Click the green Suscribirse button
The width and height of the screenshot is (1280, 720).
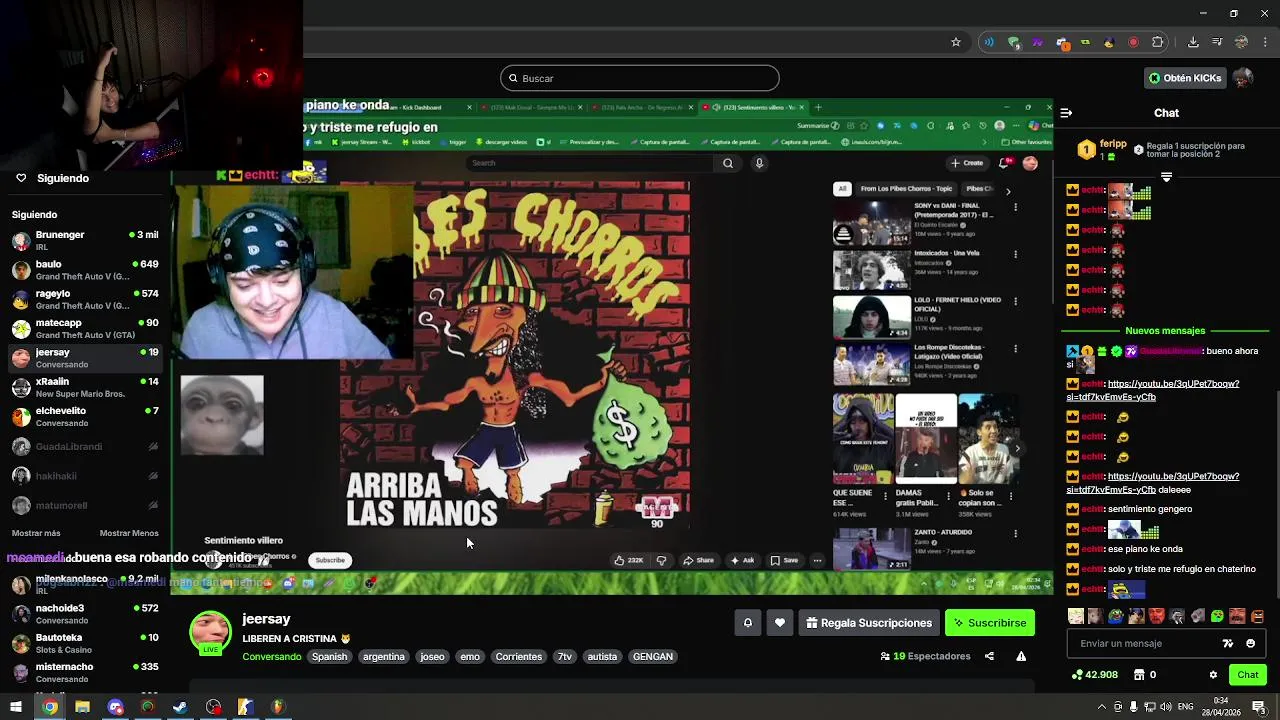[990, 623]
